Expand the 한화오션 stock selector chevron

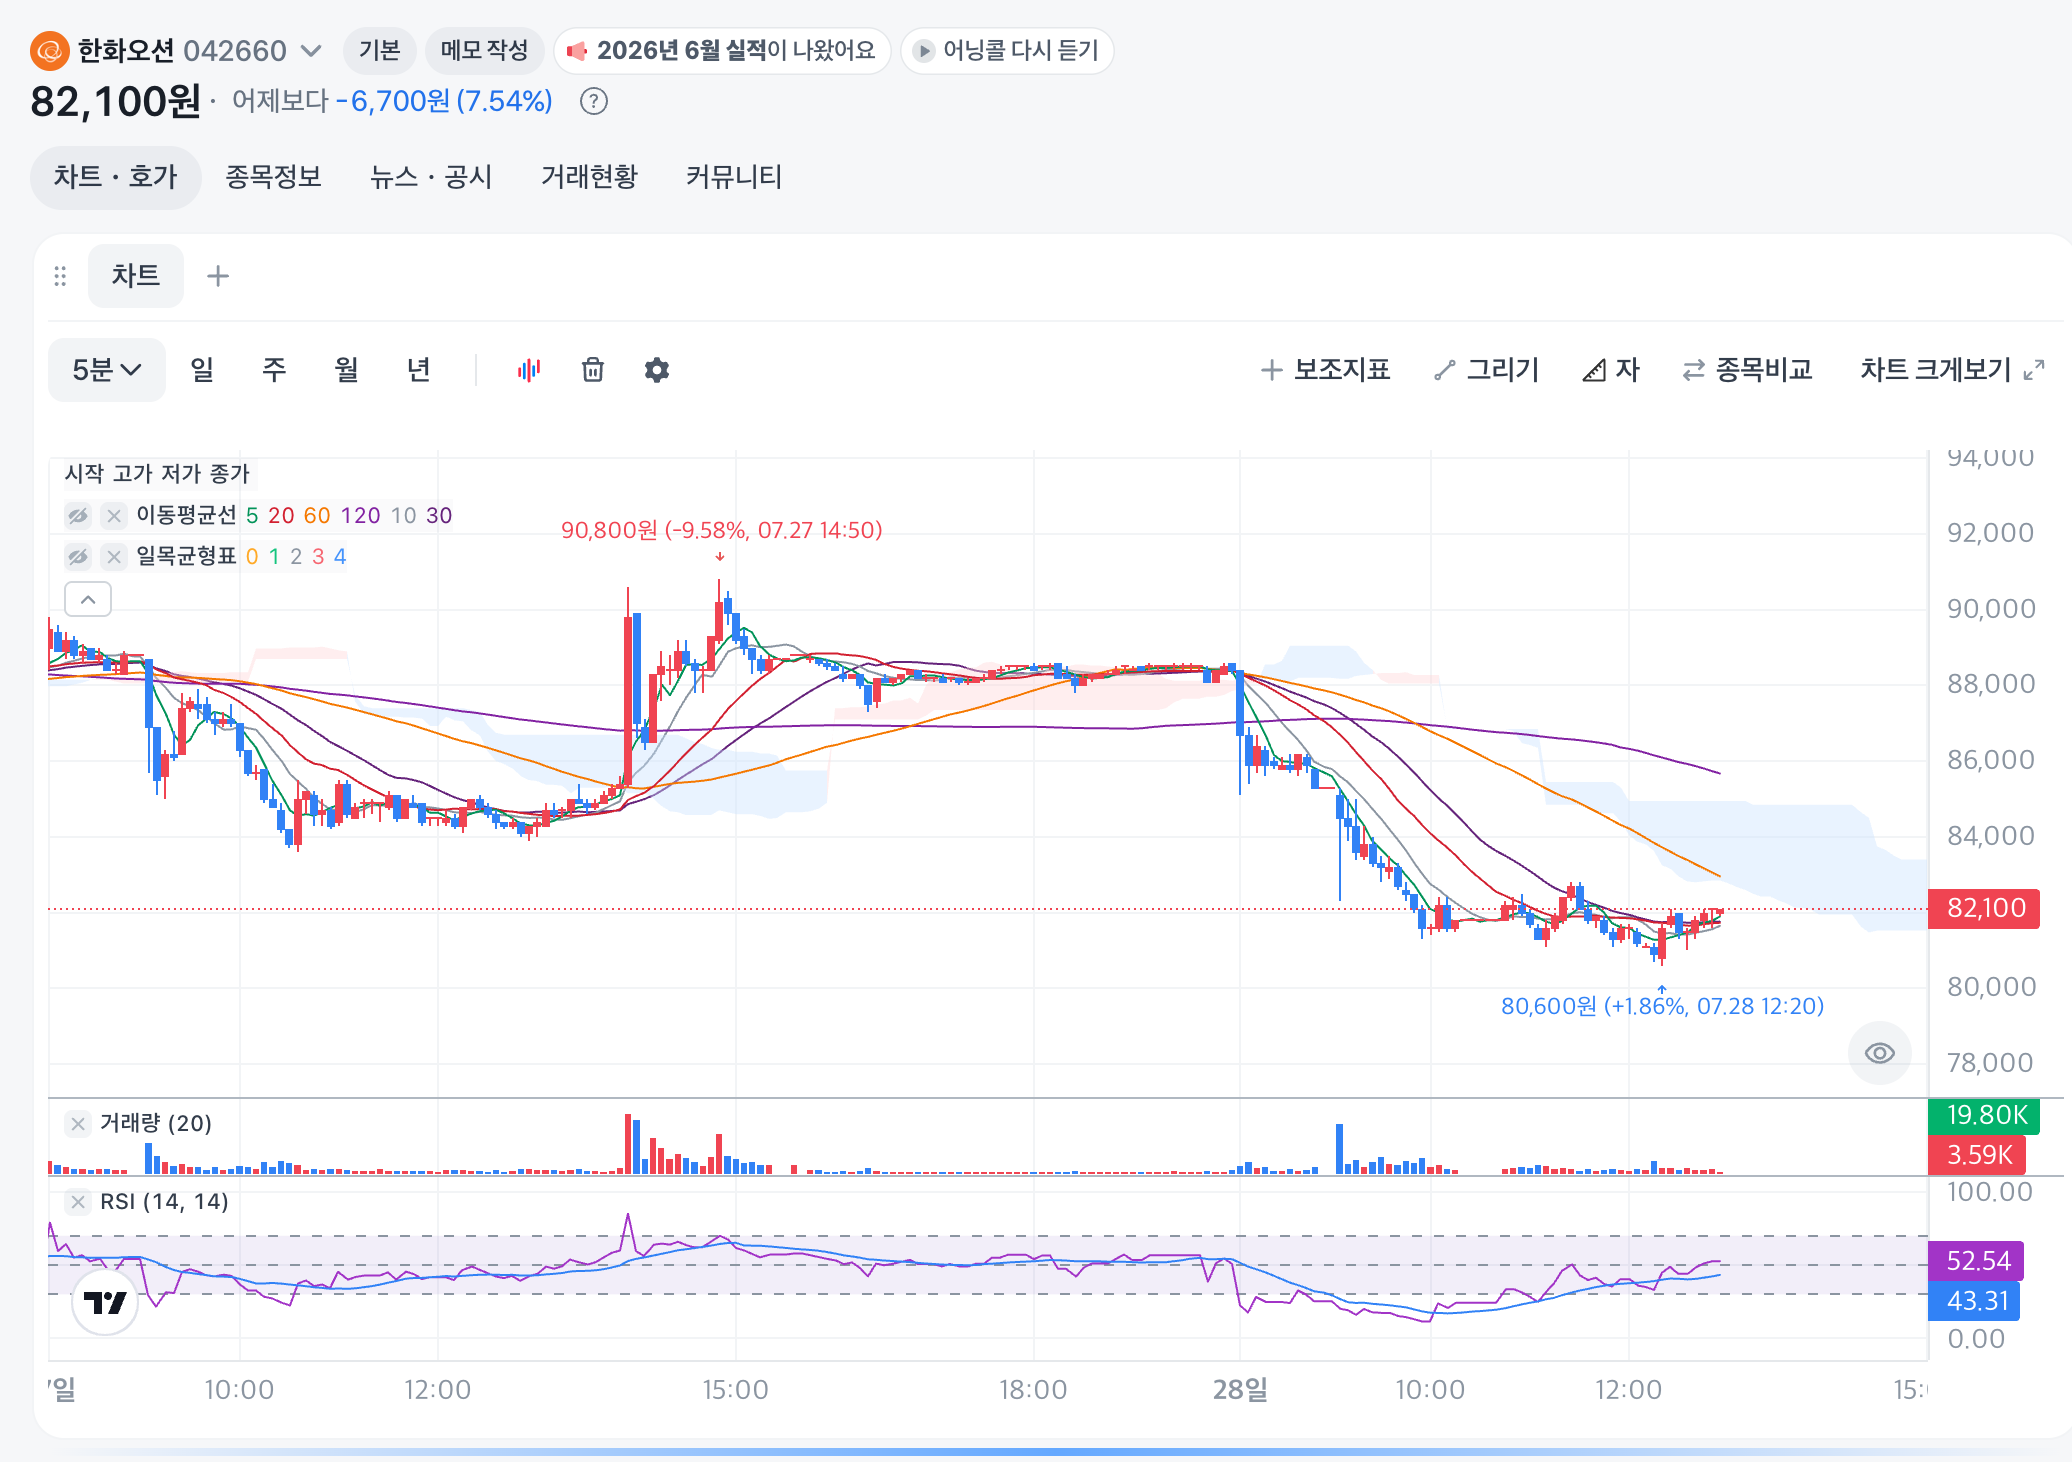pos(311,50)
